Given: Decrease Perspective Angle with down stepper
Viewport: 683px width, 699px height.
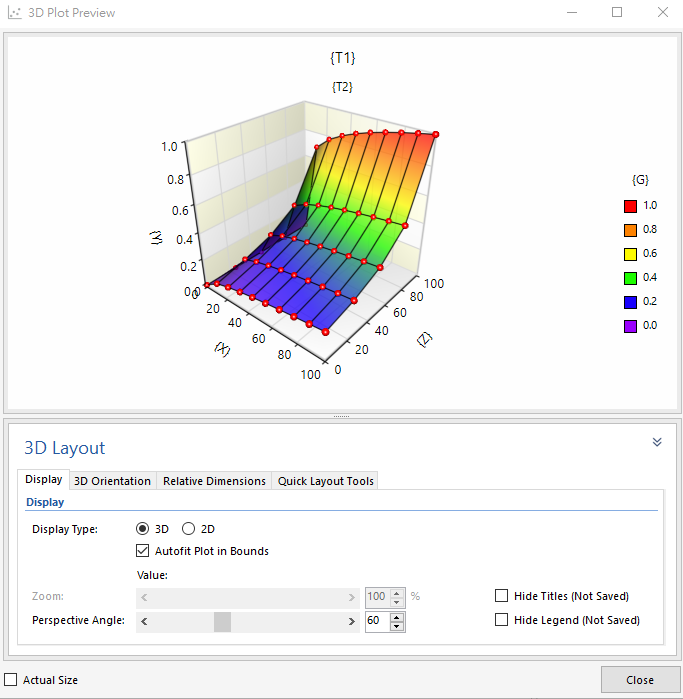Looking at the screenshot, I should point(396,626).
